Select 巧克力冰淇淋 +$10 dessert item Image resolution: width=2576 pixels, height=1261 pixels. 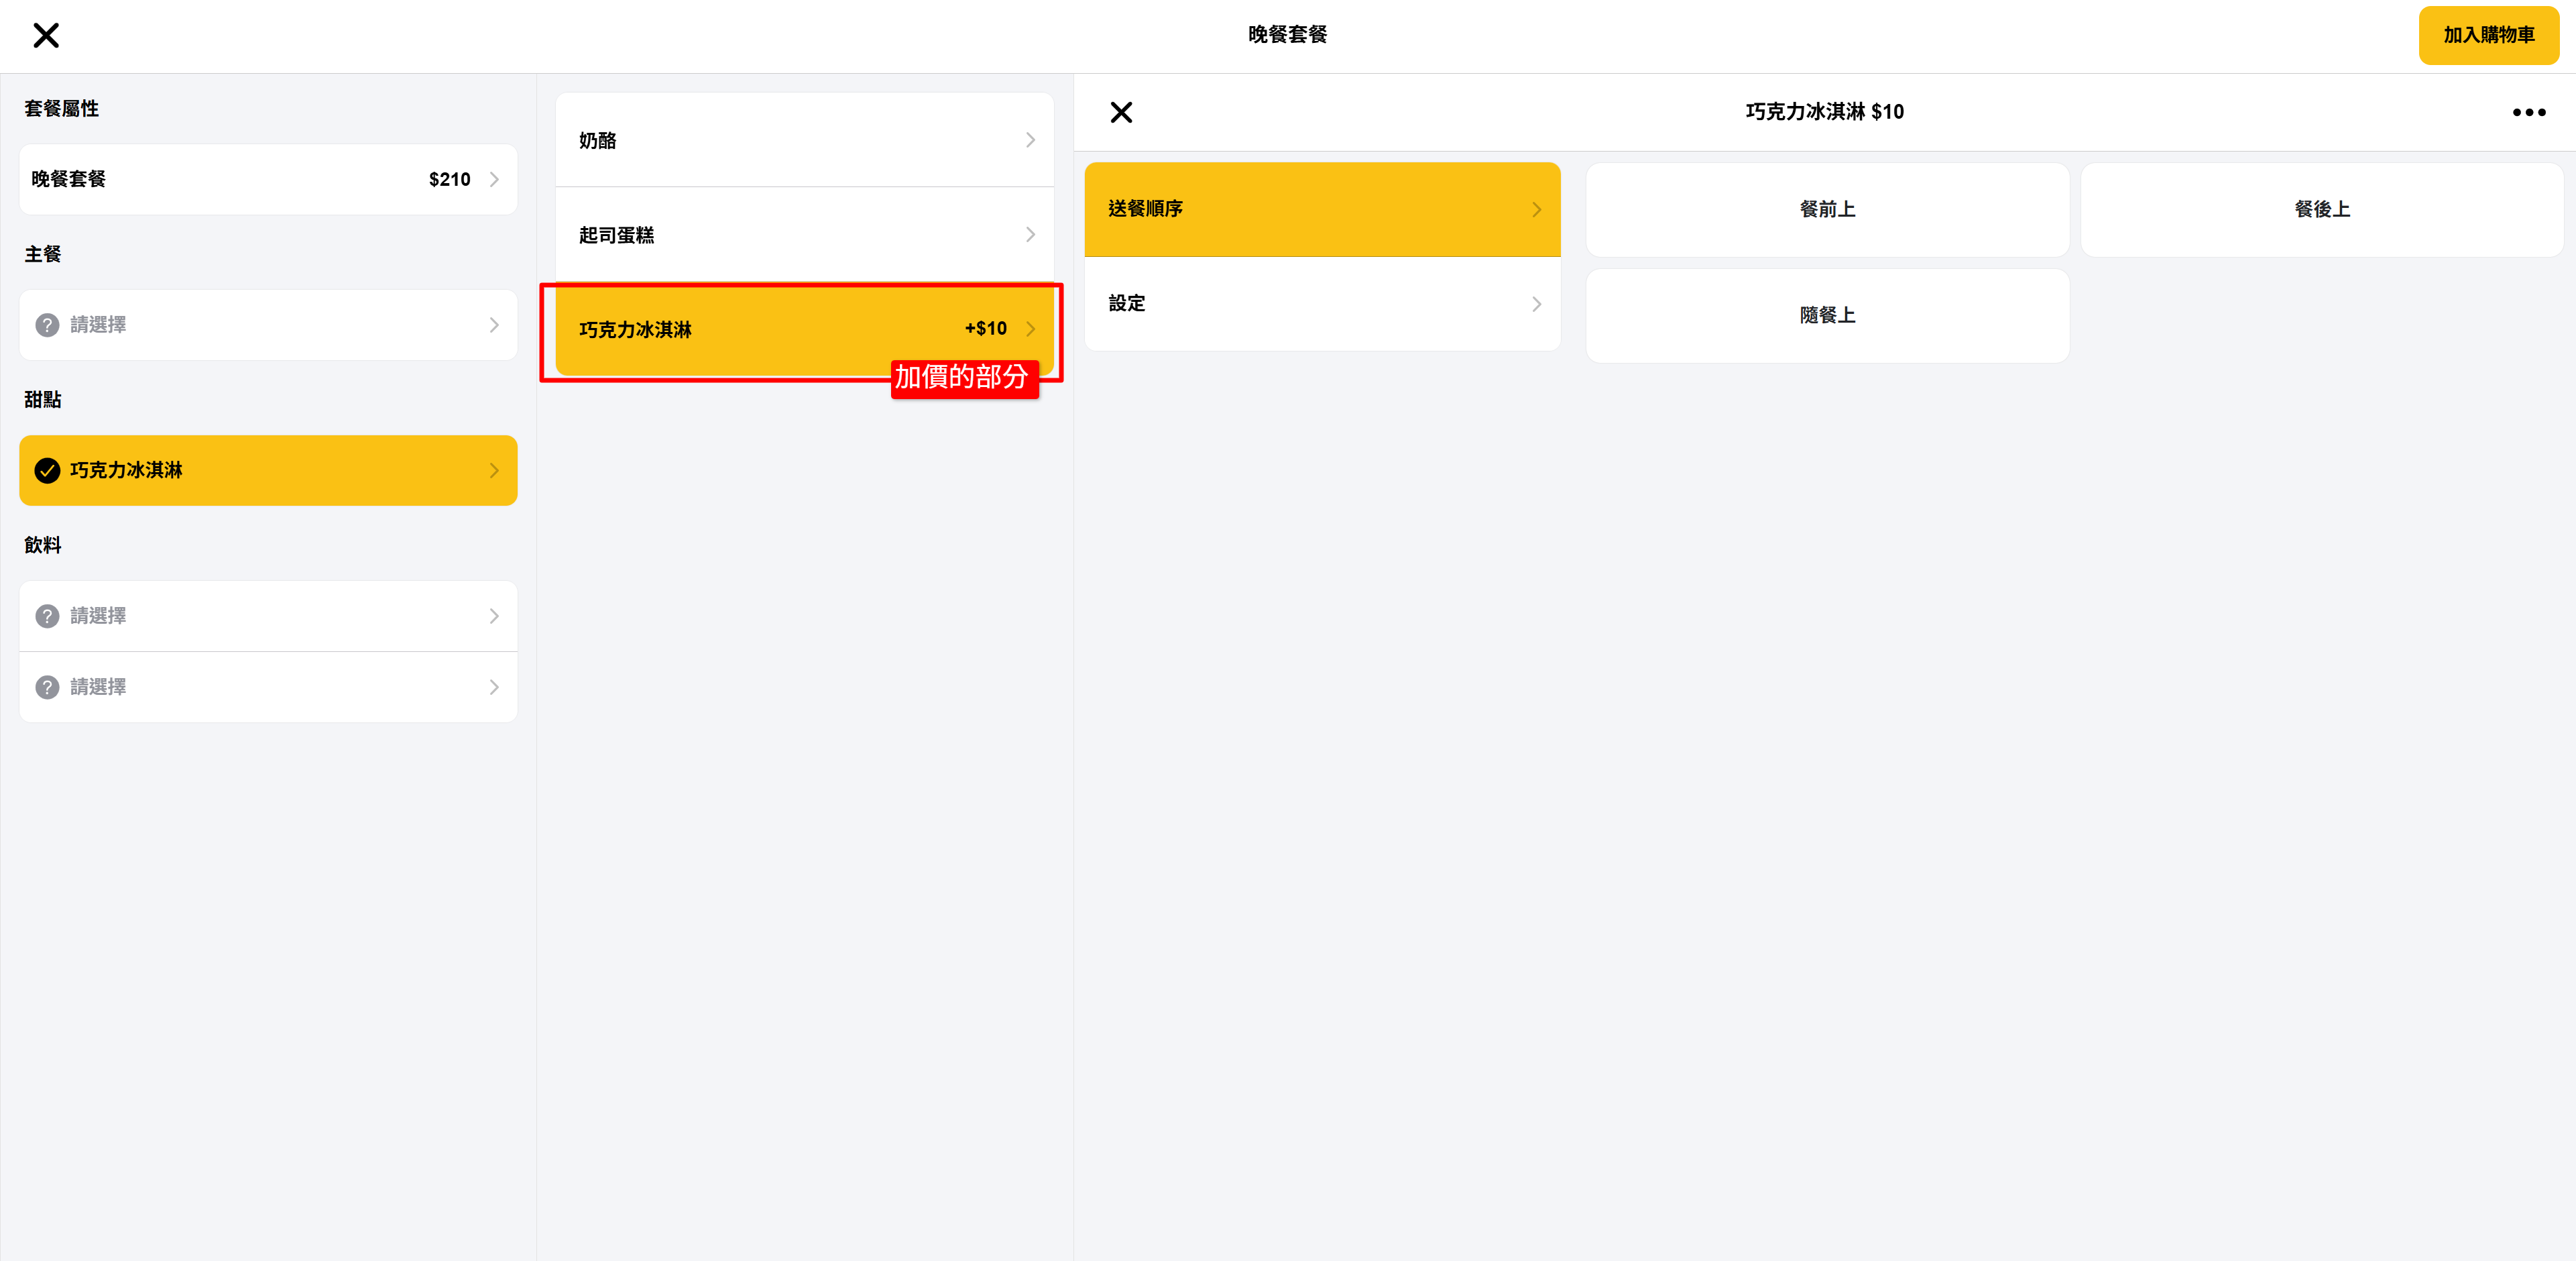[804, 329]
